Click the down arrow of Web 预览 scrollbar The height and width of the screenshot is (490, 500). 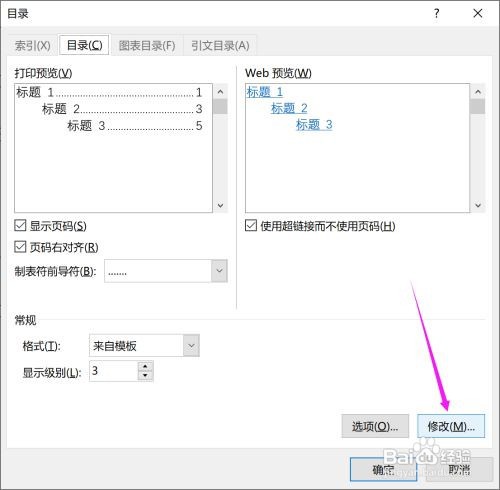tap(478, 205)
